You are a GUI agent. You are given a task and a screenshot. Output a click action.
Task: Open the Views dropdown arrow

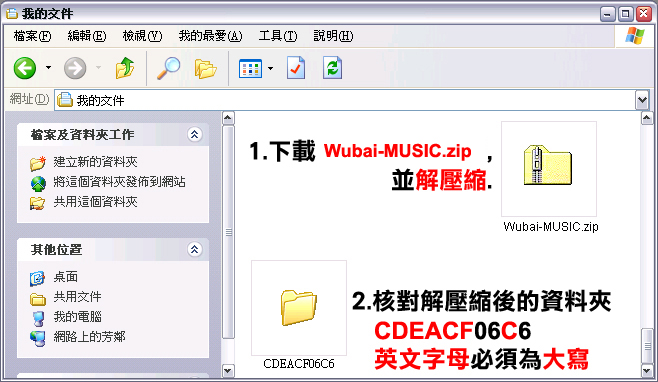coord(271,68)
